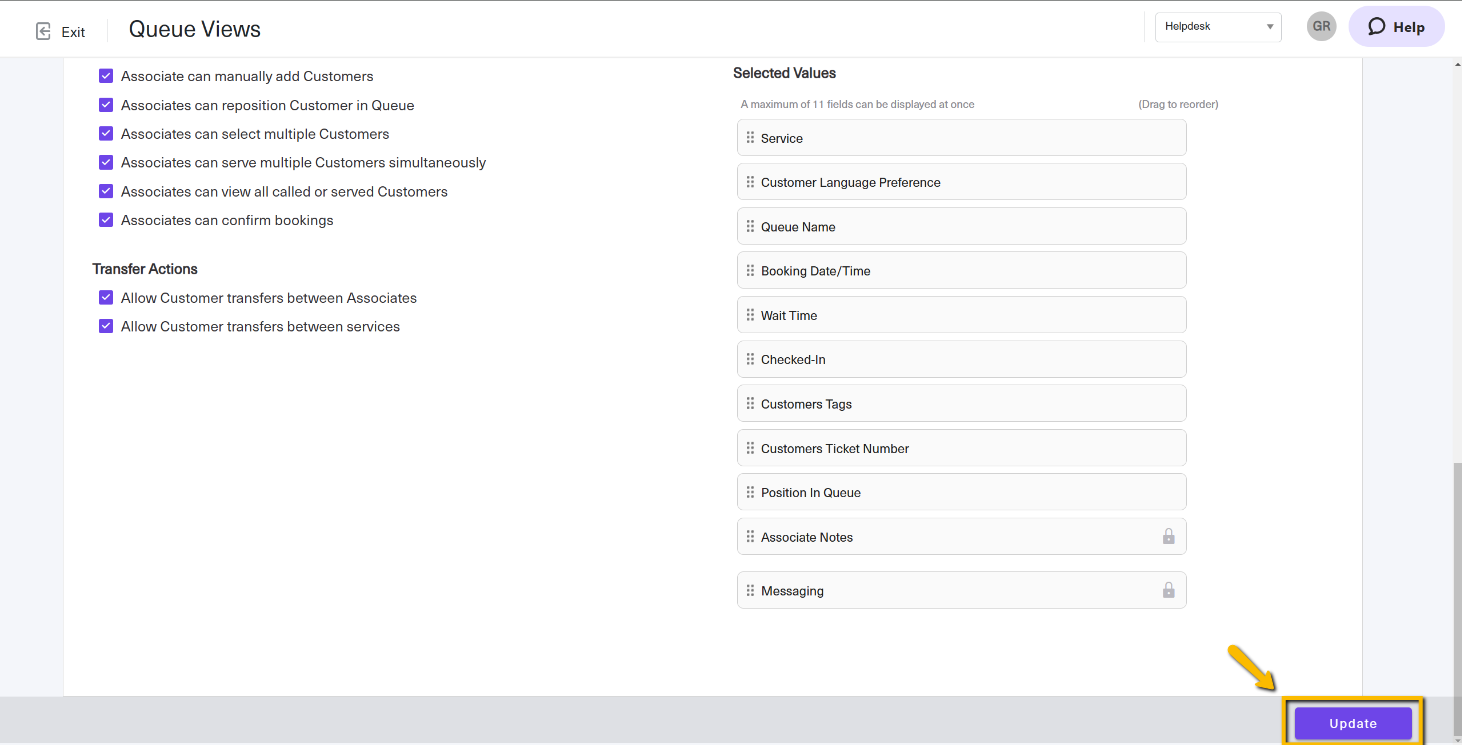Click drag handle of Customer Language Preference
The height and width of the screenshot is (745, 1462).
pos(750,182)
